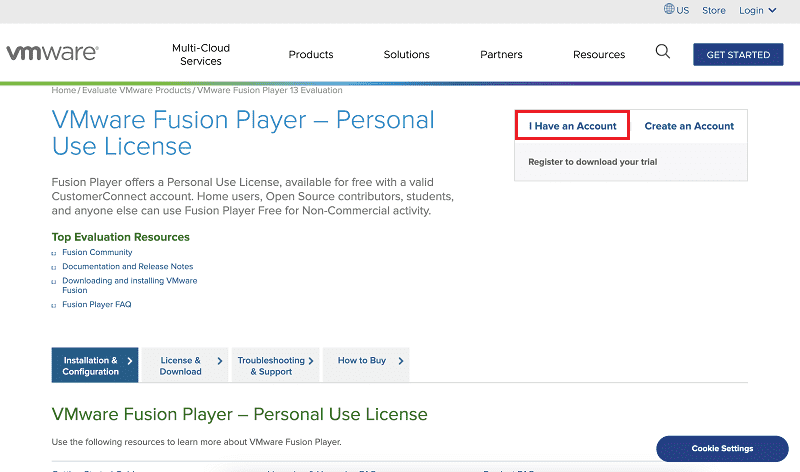Screen dimensions: 800x472
Task: Open Cookie Settings
Action: (x=722, y=449)
